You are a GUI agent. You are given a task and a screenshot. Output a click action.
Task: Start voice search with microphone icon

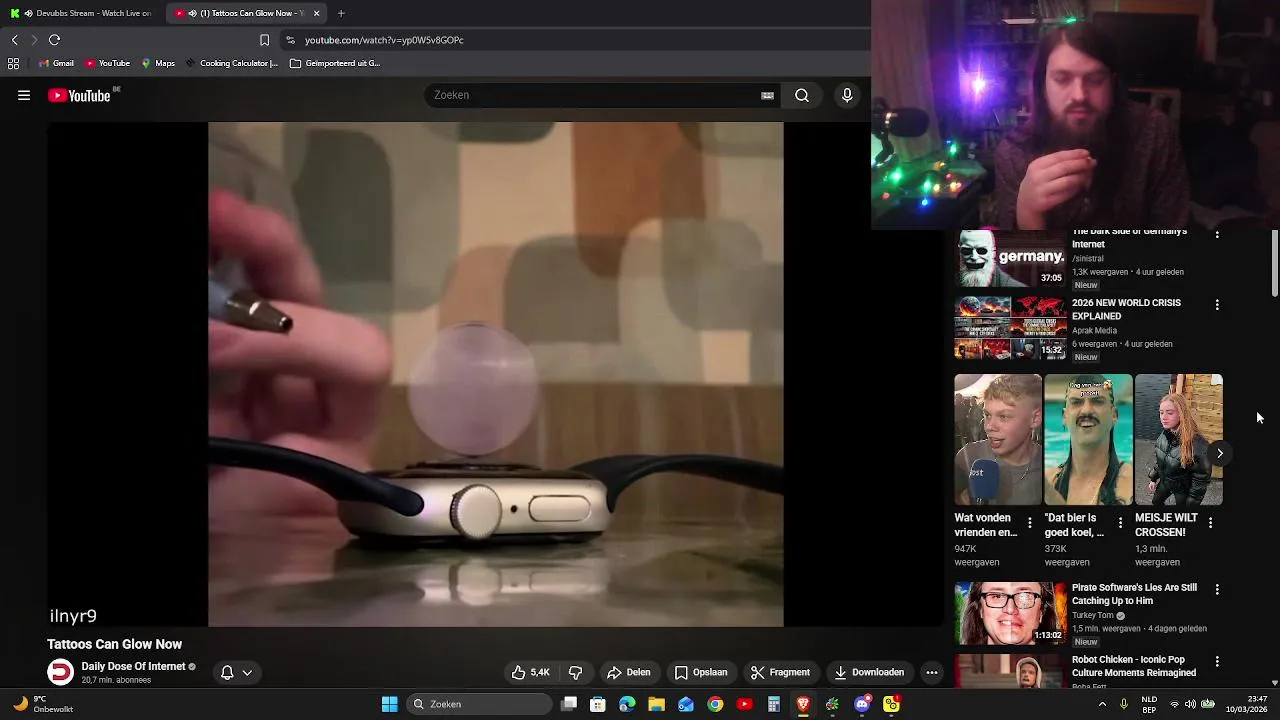click(x=847, y=95)
